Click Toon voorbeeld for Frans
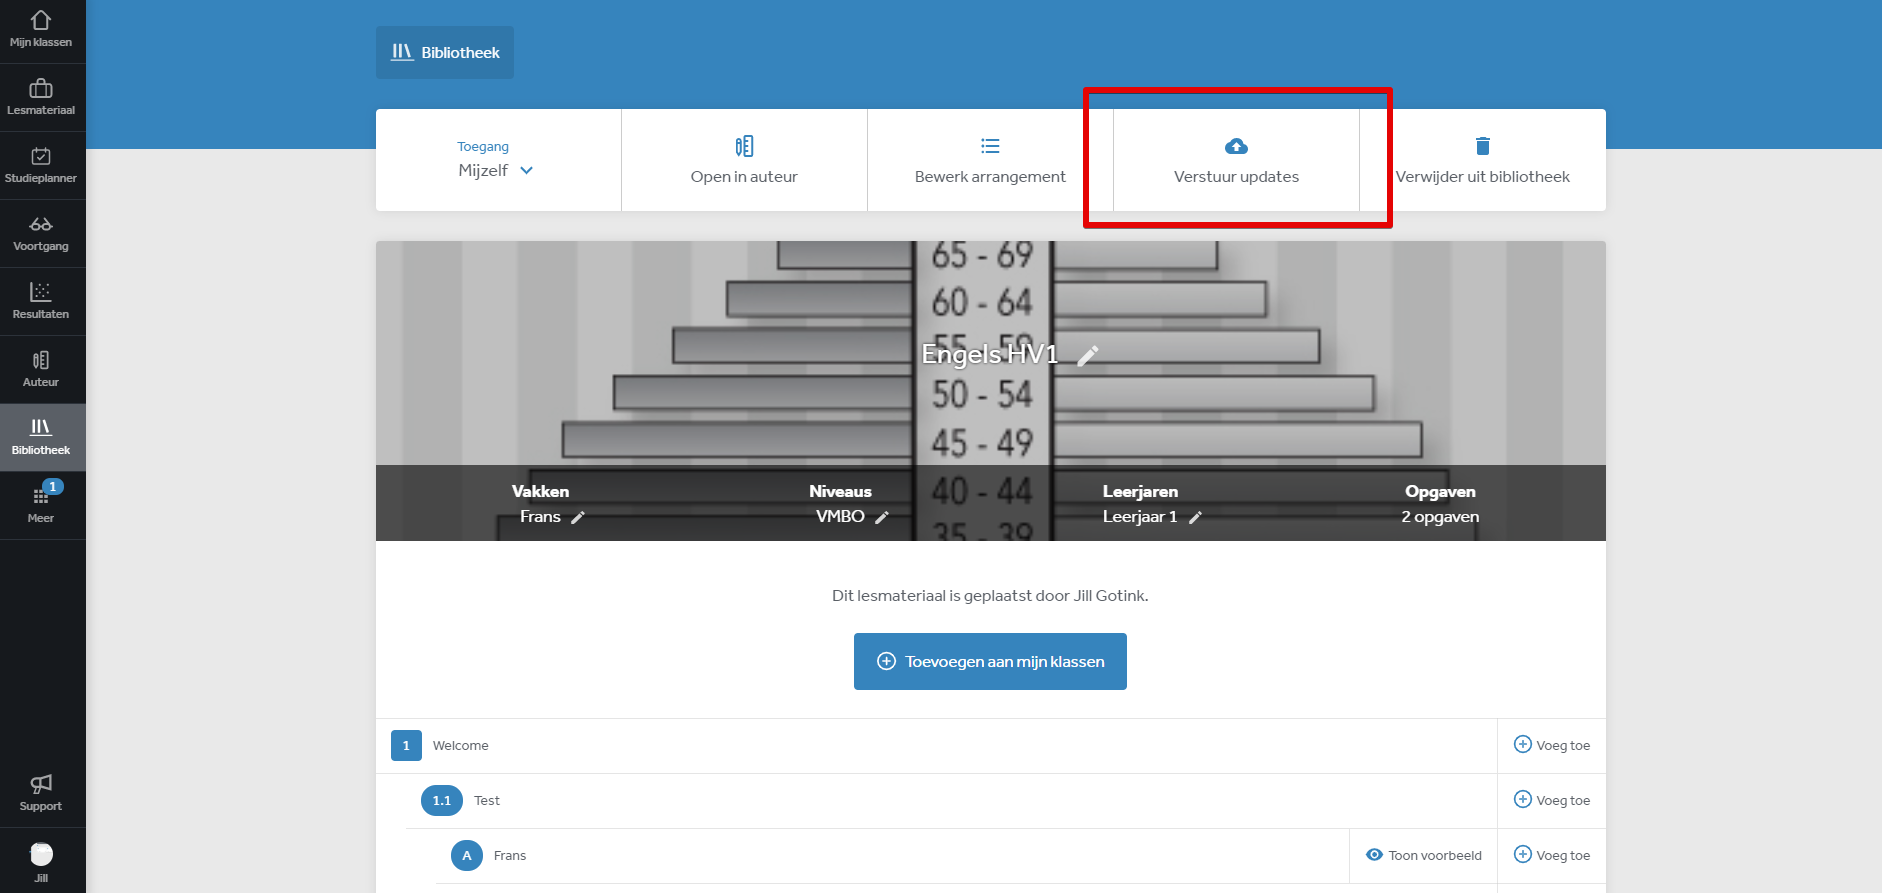 [x=1424, y=855]
